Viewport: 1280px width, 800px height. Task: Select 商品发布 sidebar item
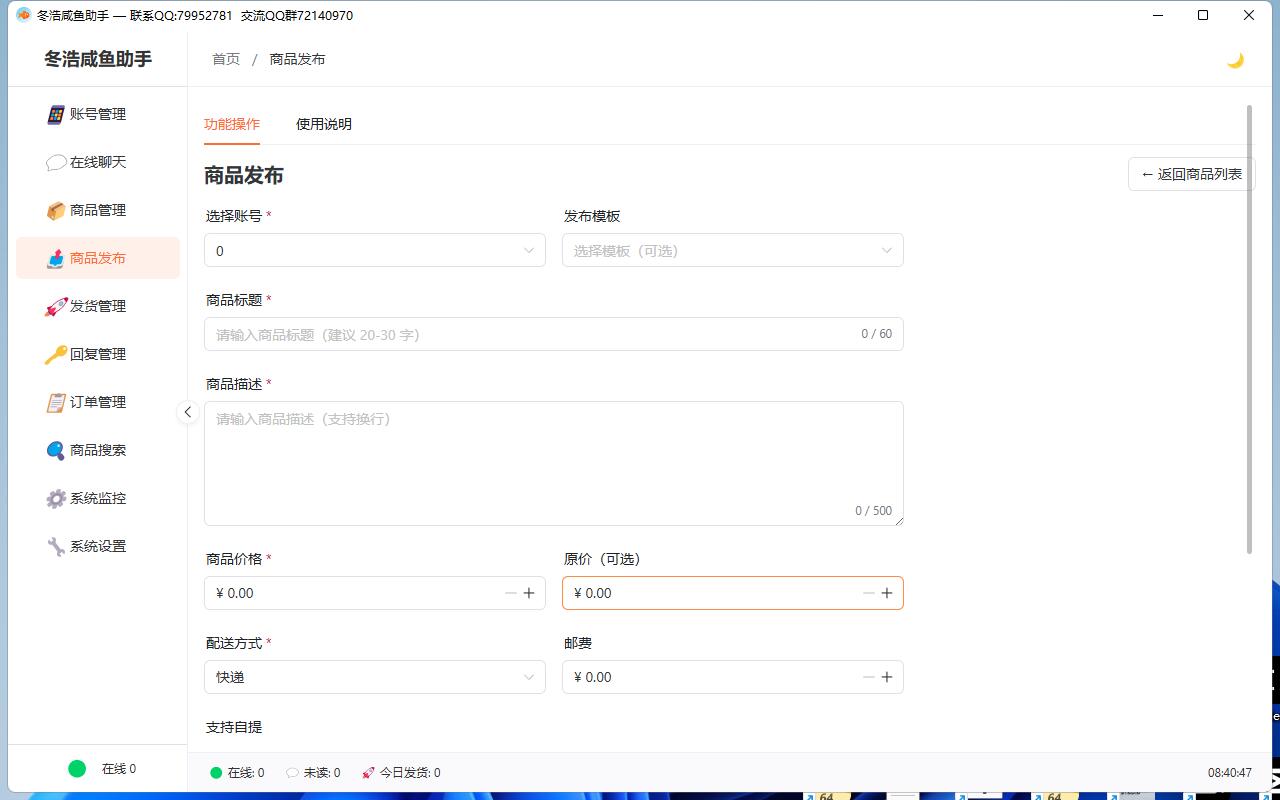98,258
